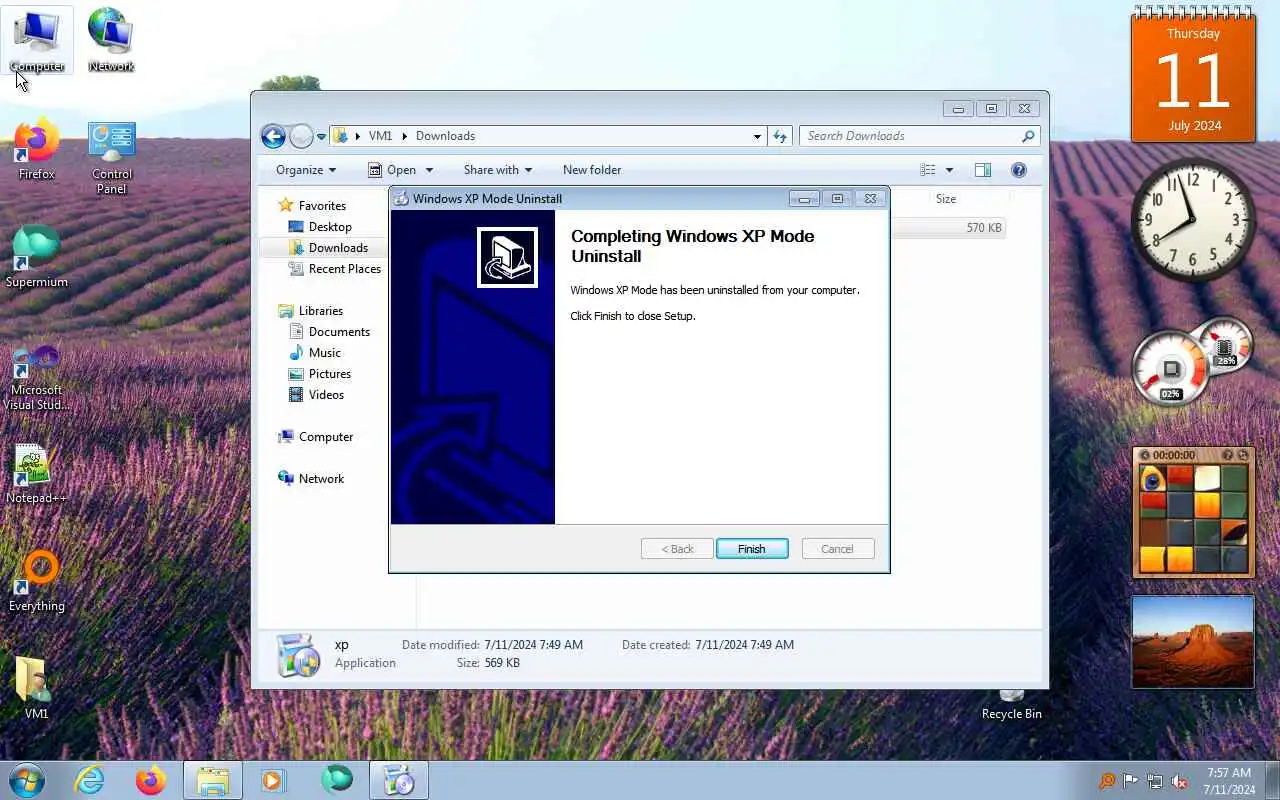Launch the Supermium desktop shortcut
The width and height of the screenshot is (1280, 800).
pyautogui.click(x=37, y=257)
